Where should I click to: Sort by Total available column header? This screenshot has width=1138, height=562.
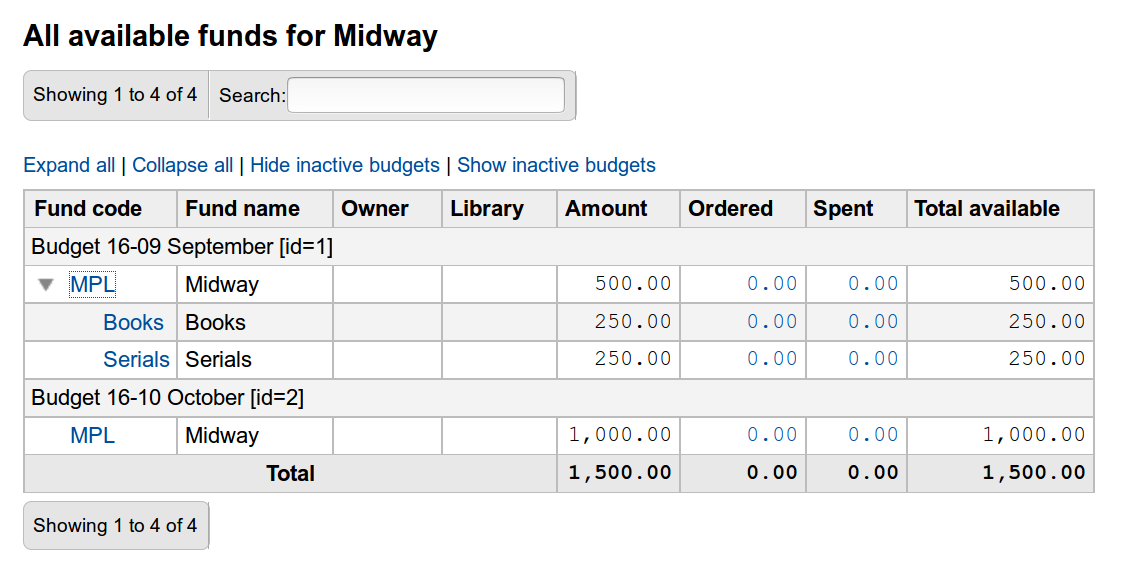coord(987,209)
